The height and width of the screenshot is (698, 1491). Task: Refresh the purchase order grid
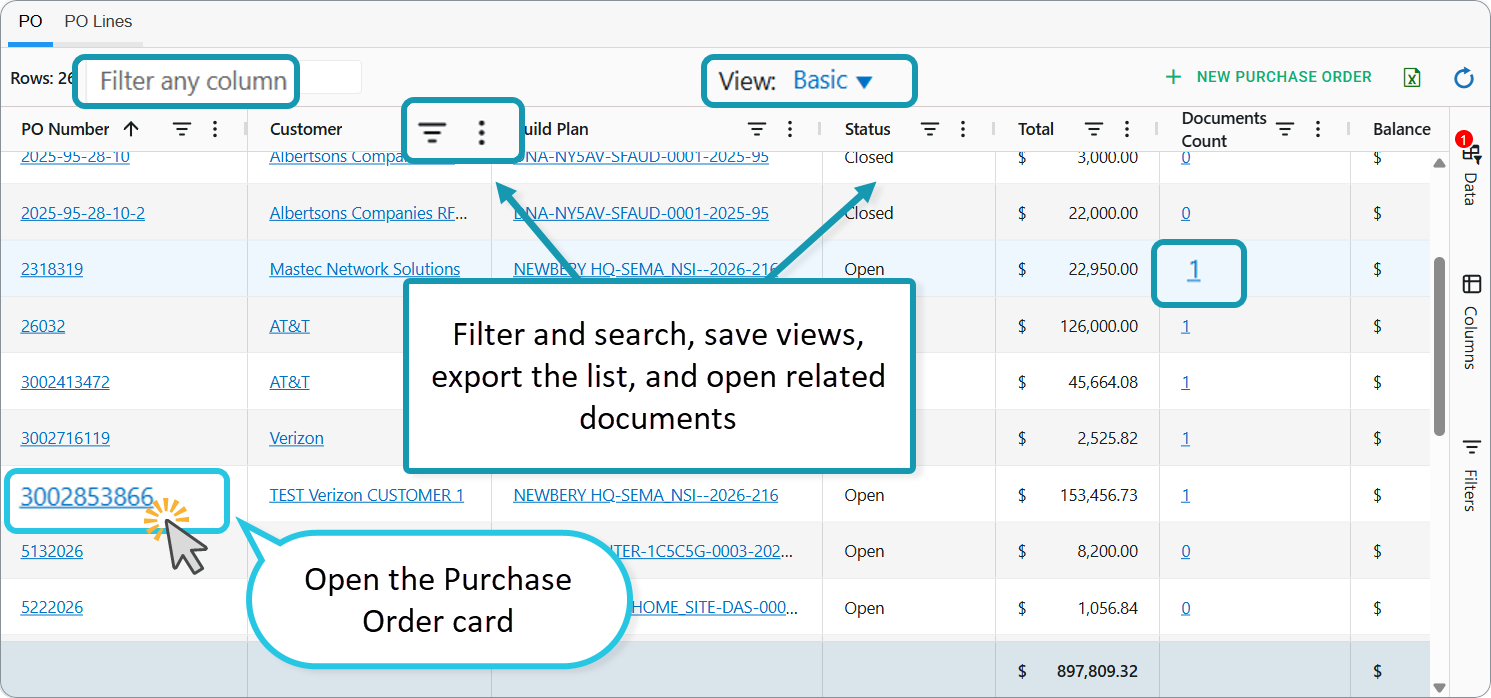(1464, 77)
